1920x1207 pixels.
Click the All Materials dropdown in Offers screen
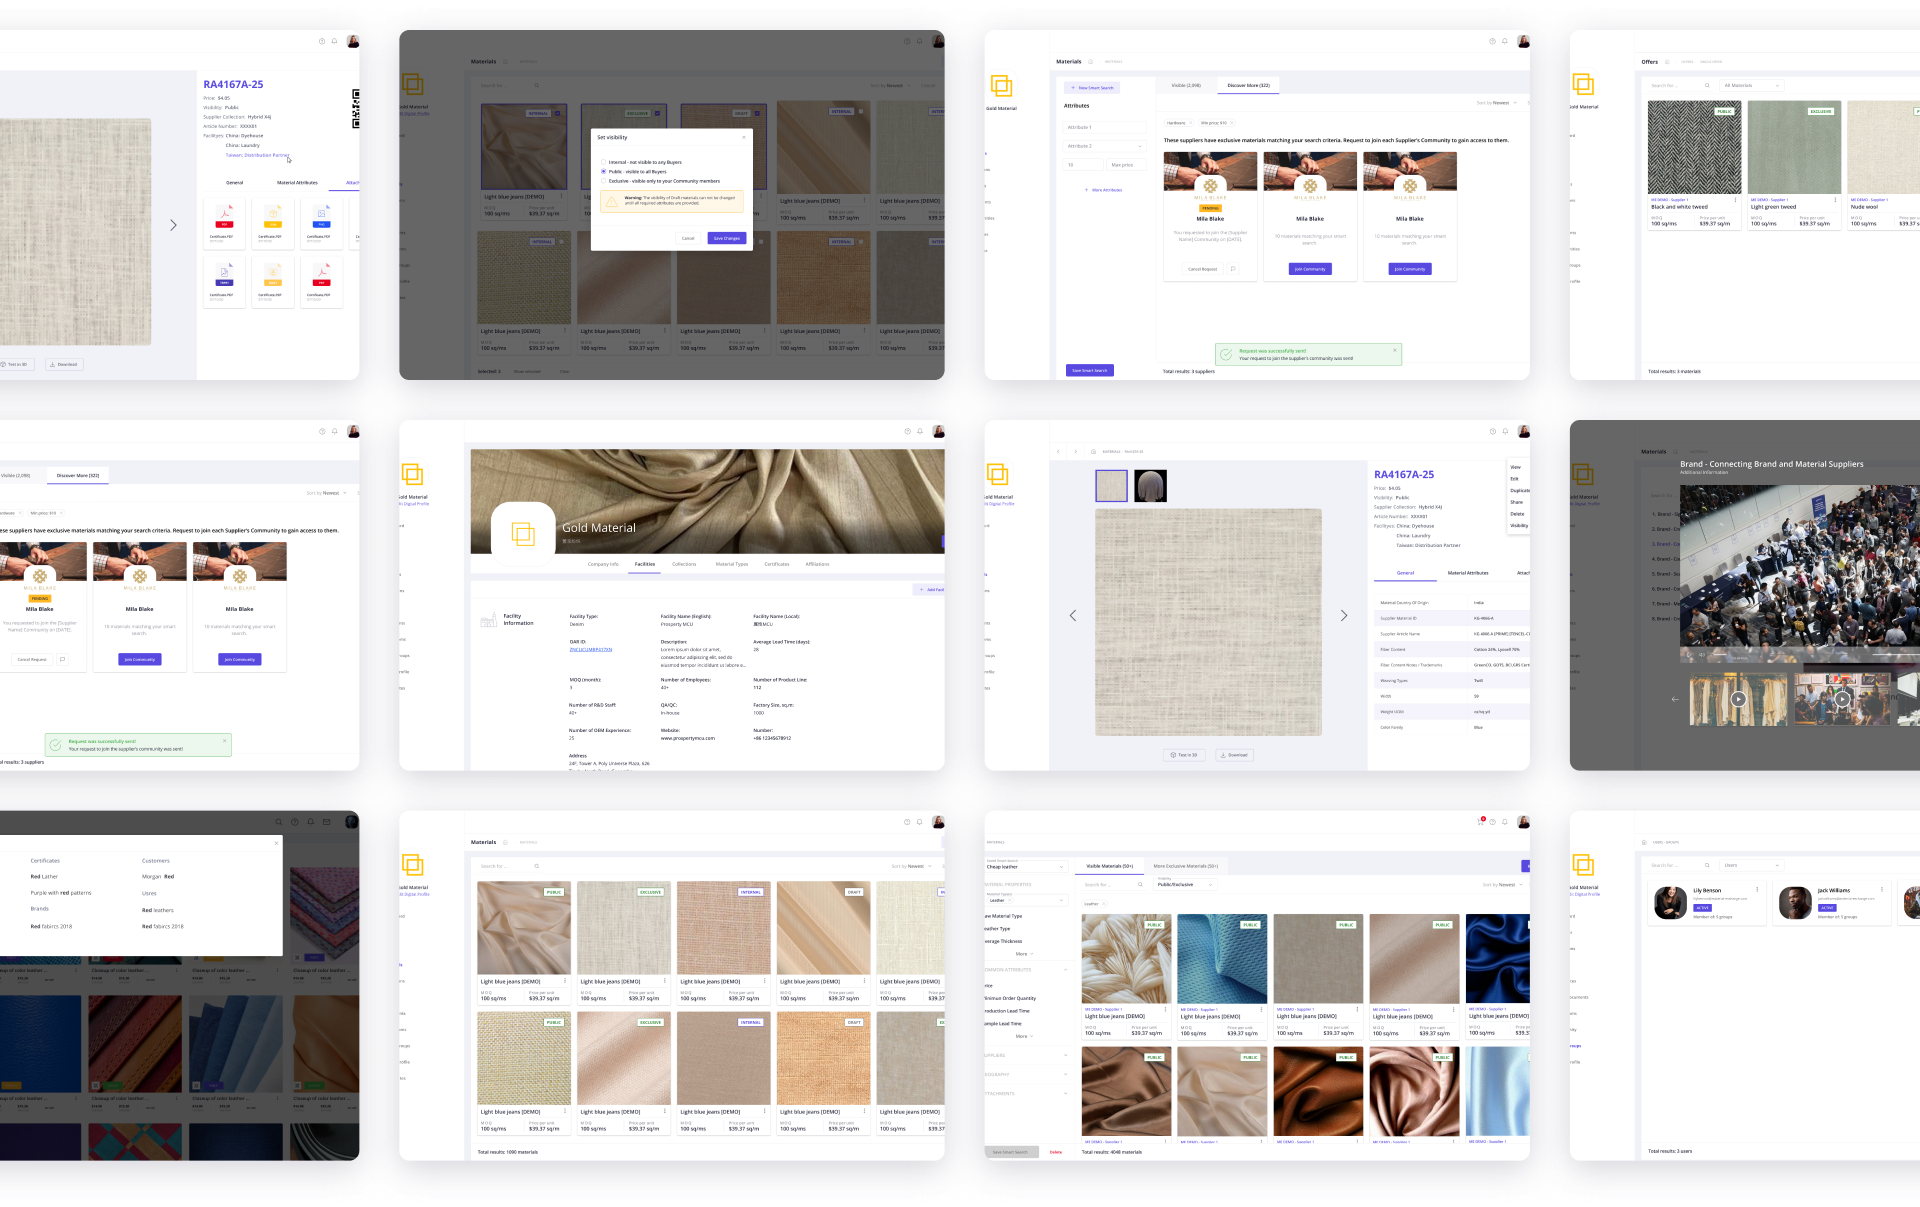pos(1751,85)
